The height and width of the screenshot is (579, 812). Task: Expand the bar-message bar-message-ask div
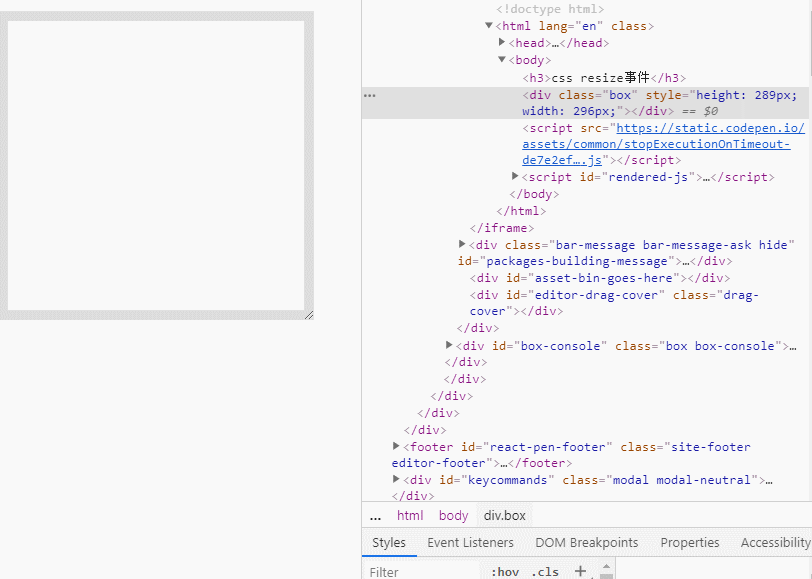pyautogui.click(x=462, y=244)
